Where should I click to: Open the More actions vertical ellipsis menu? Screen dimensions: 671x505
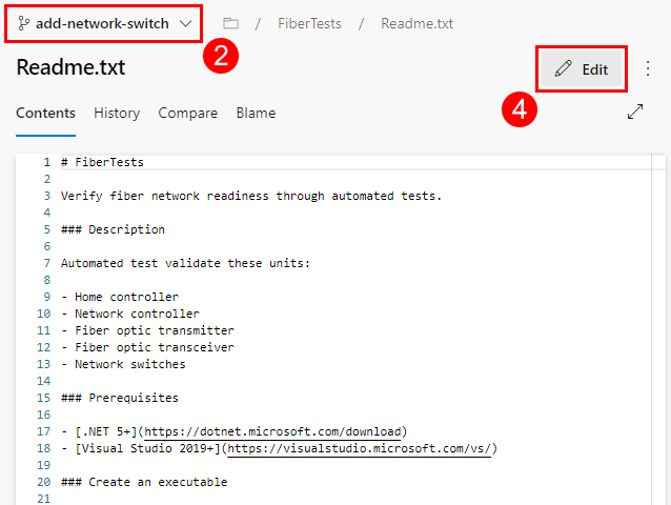coord(647,68)
